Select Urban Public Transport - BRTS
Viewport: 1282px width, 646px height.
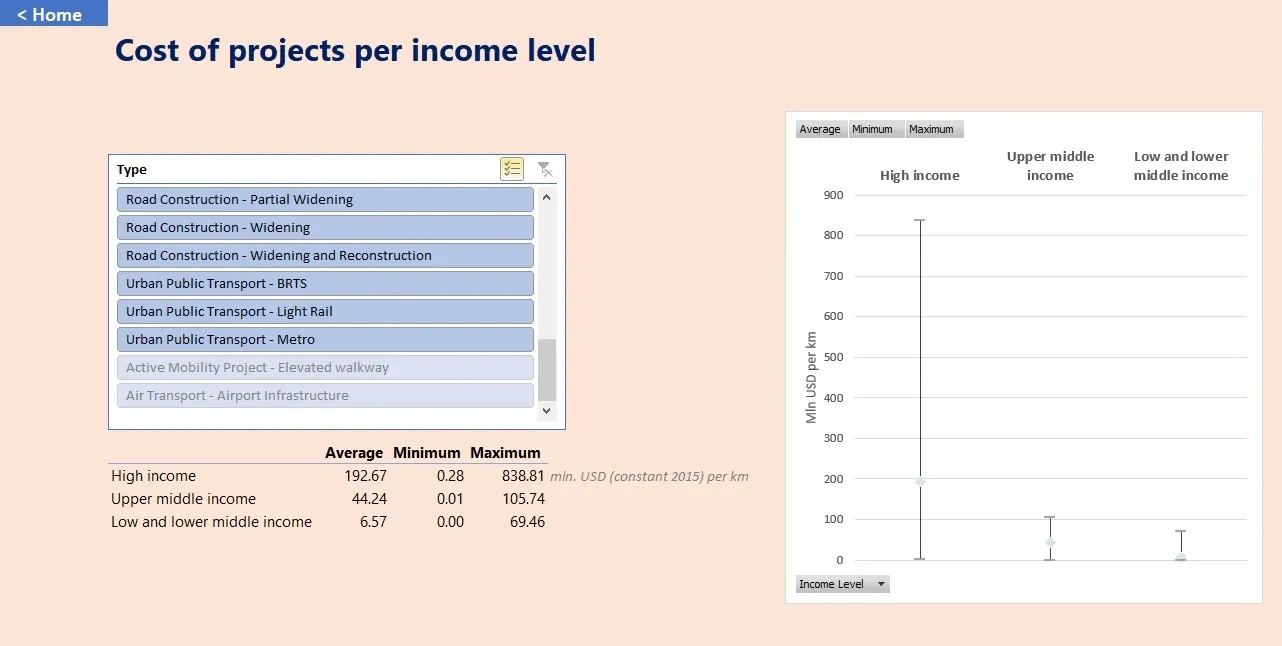(x=324, y=284)
